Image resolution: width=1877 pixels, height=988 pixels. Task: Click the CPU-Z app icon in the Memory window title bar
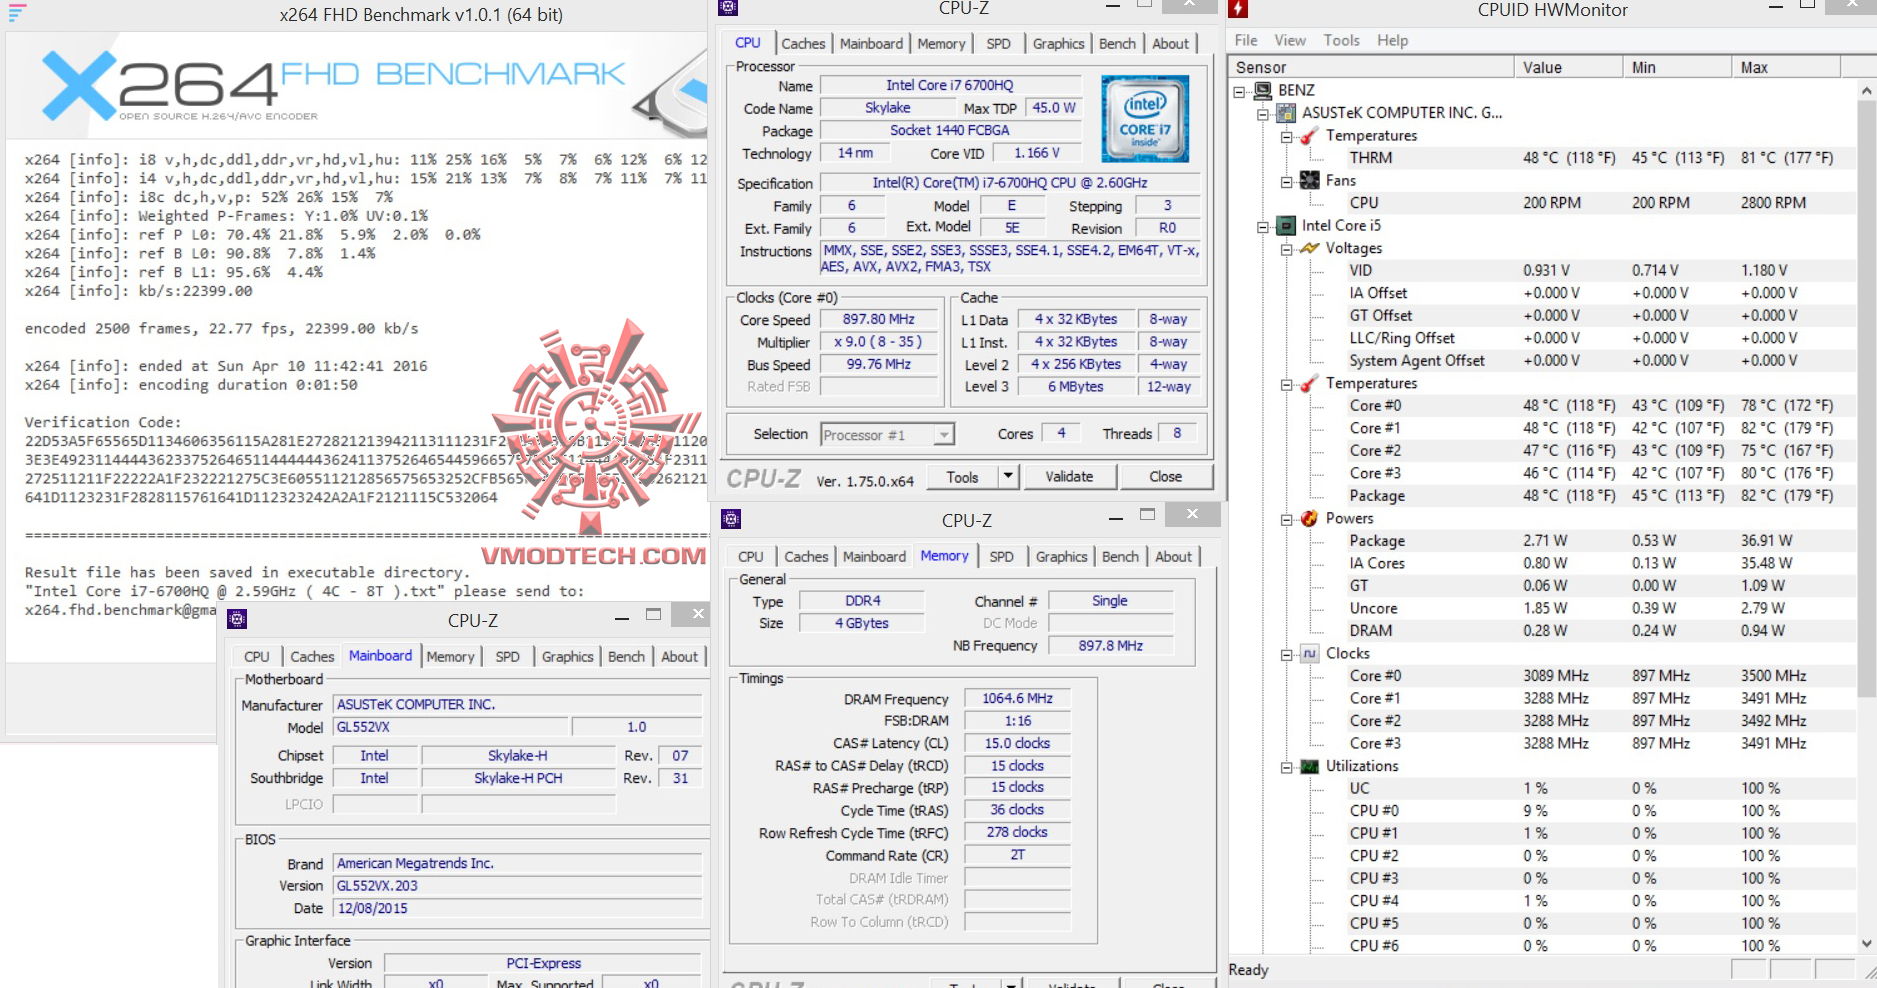coord(731,519)
